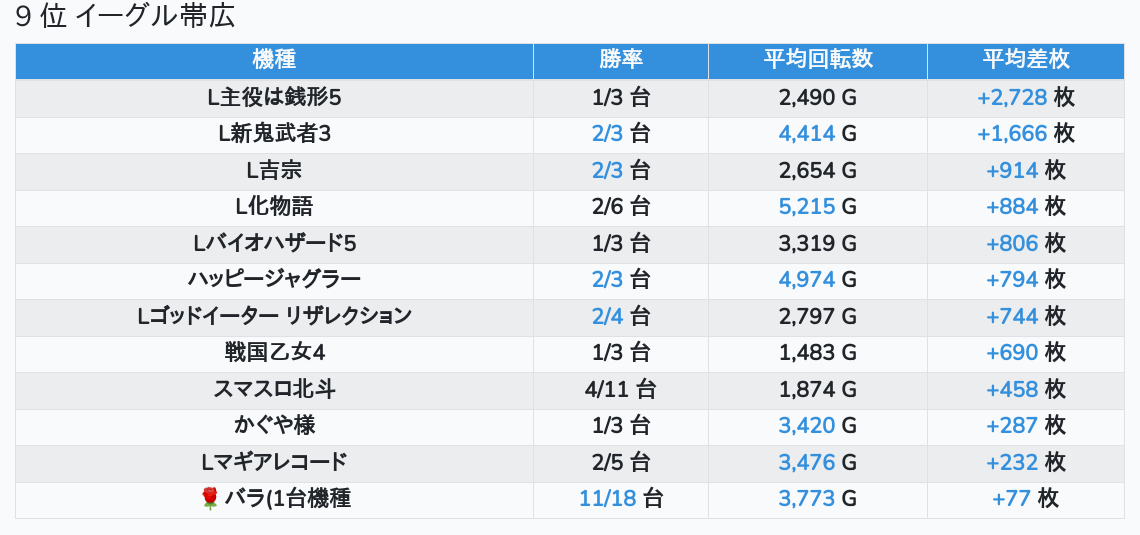Open the ハッピージャグラー row
Viewport: 1140px width, 535px height.
tap(274, 279)
